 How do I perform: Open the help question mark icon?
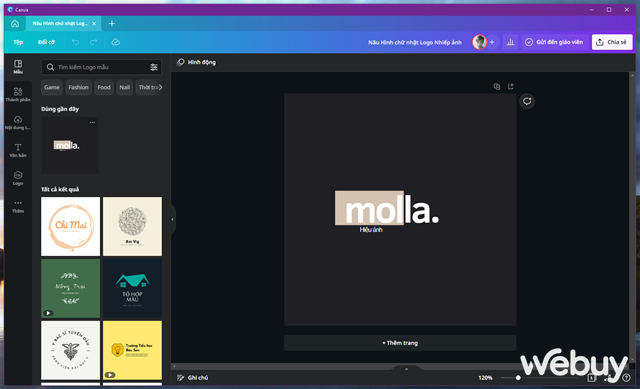(626, 378)
